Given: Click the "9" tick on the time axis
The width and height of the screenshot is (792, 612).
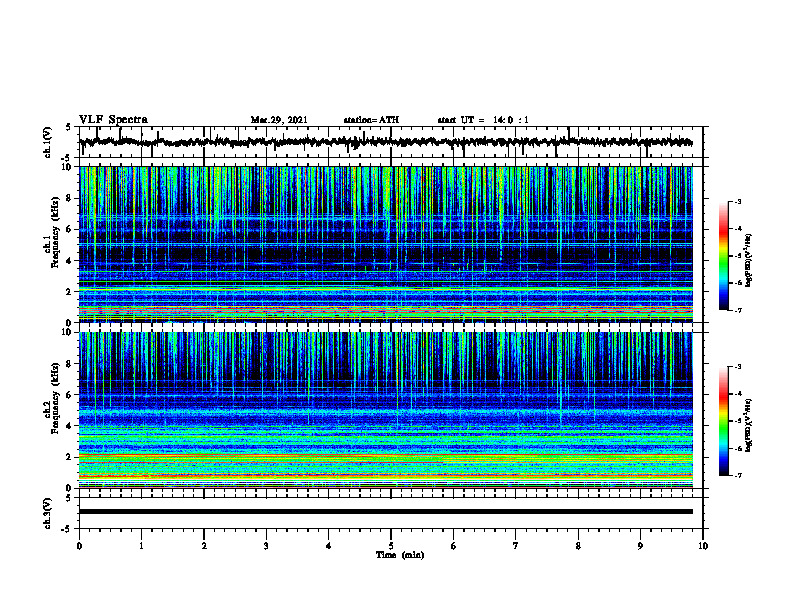Looking at the screenshot, I should [640, 546].
